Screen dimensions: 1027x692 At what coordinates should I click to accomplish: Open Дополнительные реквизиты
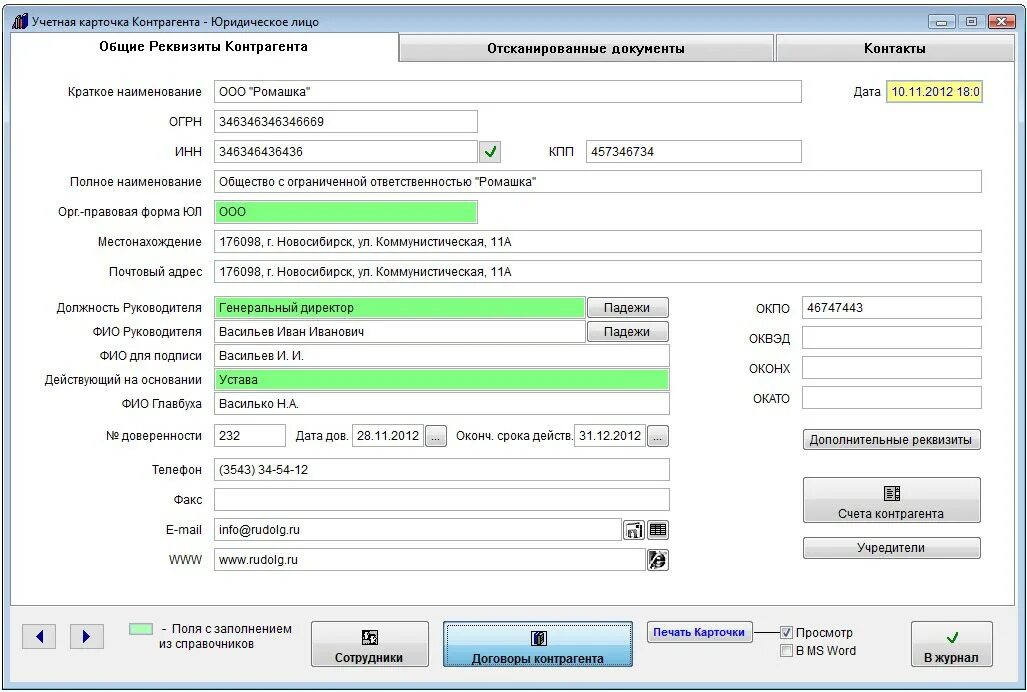coord(891,440)
